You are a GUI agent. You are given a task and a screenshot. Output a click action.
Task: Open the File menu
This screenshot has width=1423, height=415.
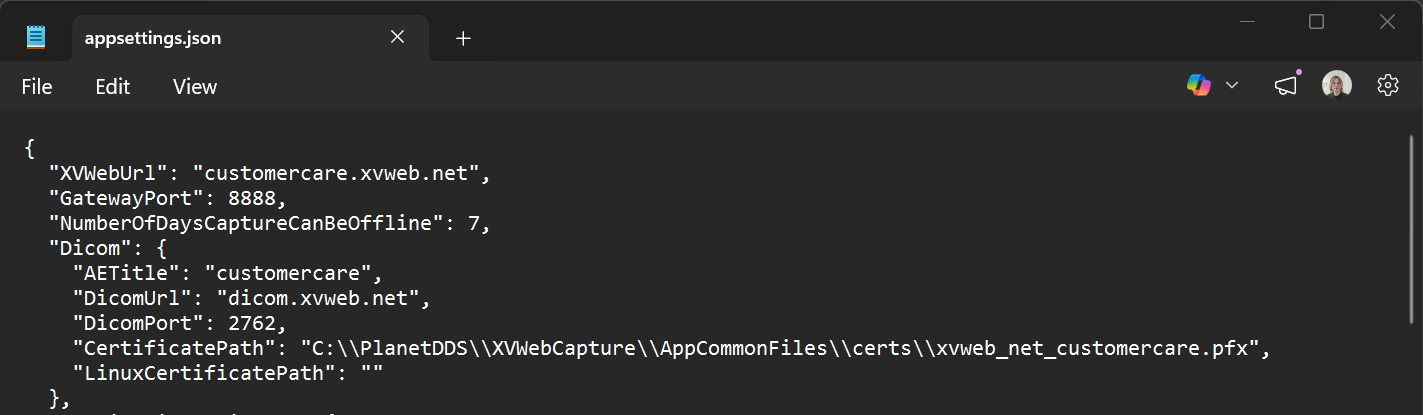coord(37,87)
